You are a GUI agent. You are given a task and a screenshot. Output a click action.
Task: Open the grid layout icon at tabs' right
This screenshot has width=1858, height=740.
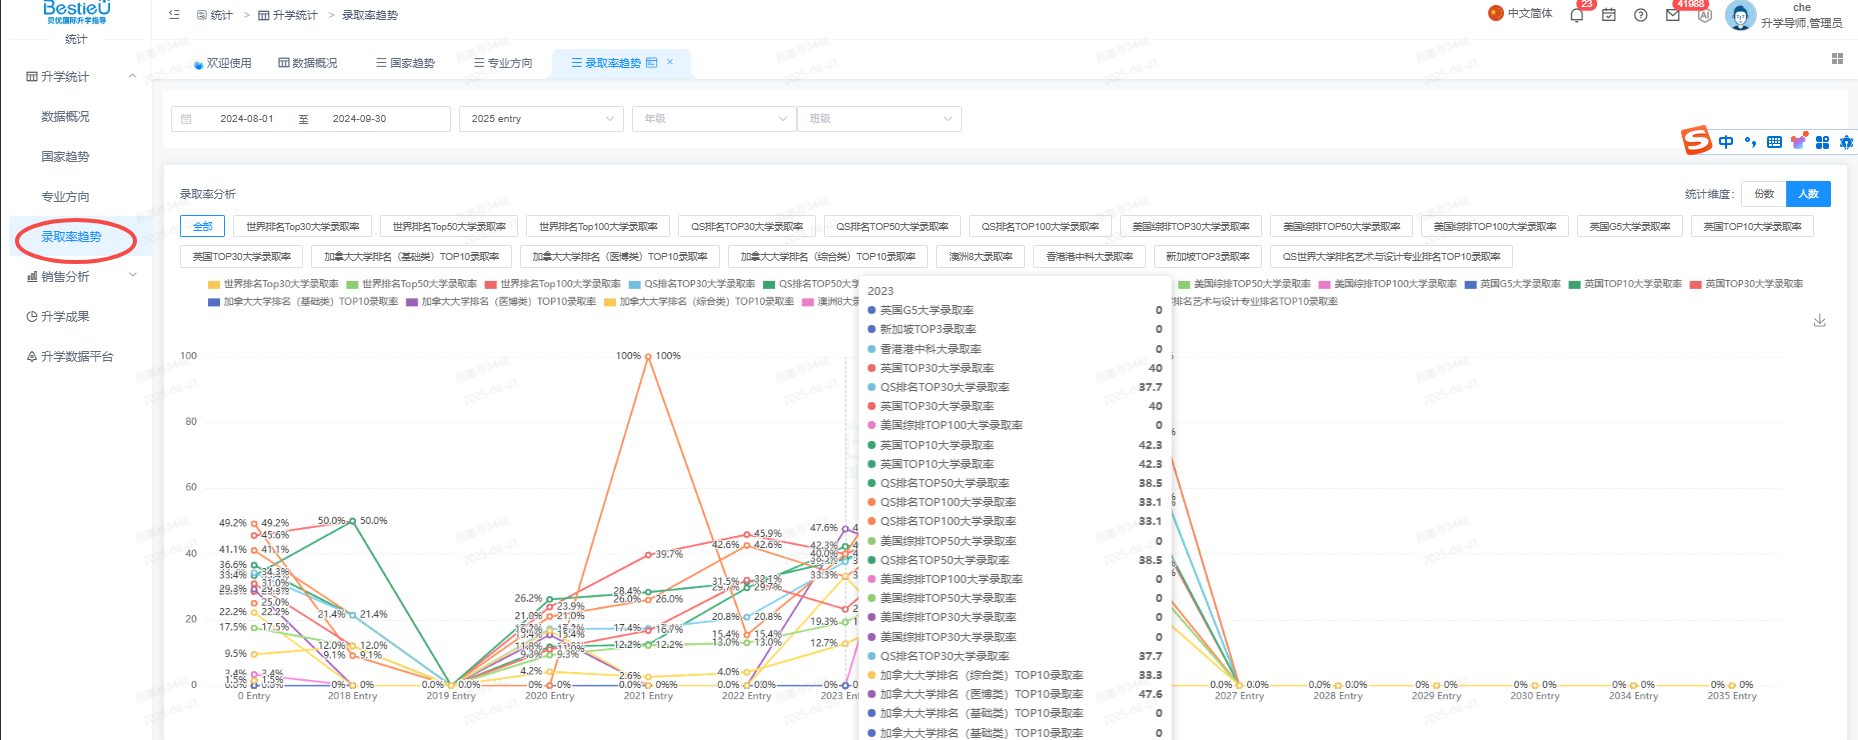tap(1837, 59)
